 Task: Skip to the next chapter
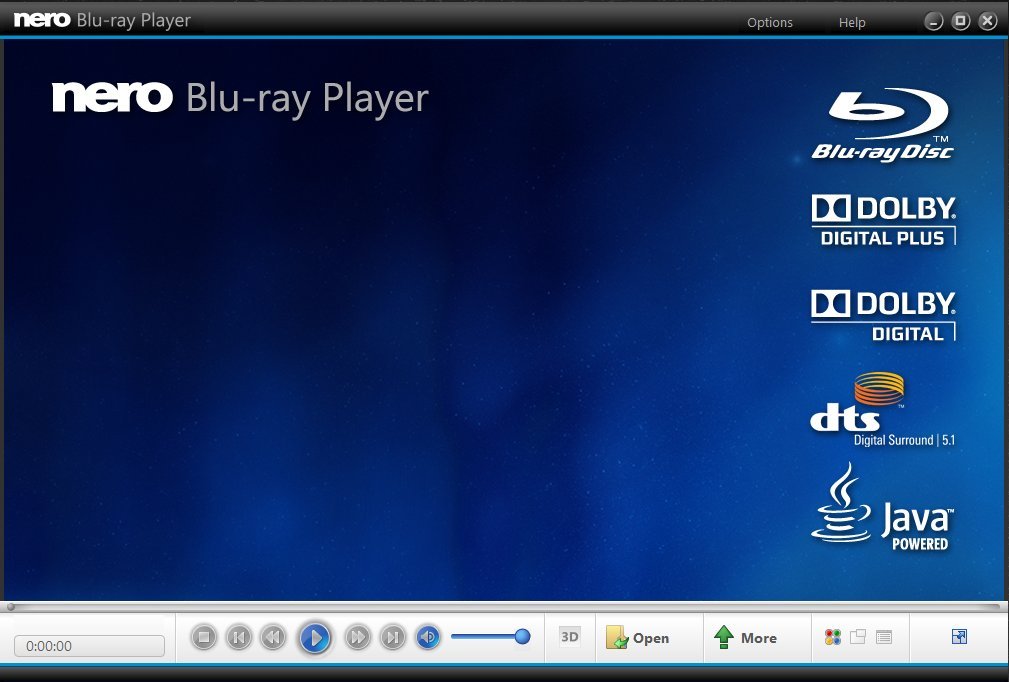point(393,637)
